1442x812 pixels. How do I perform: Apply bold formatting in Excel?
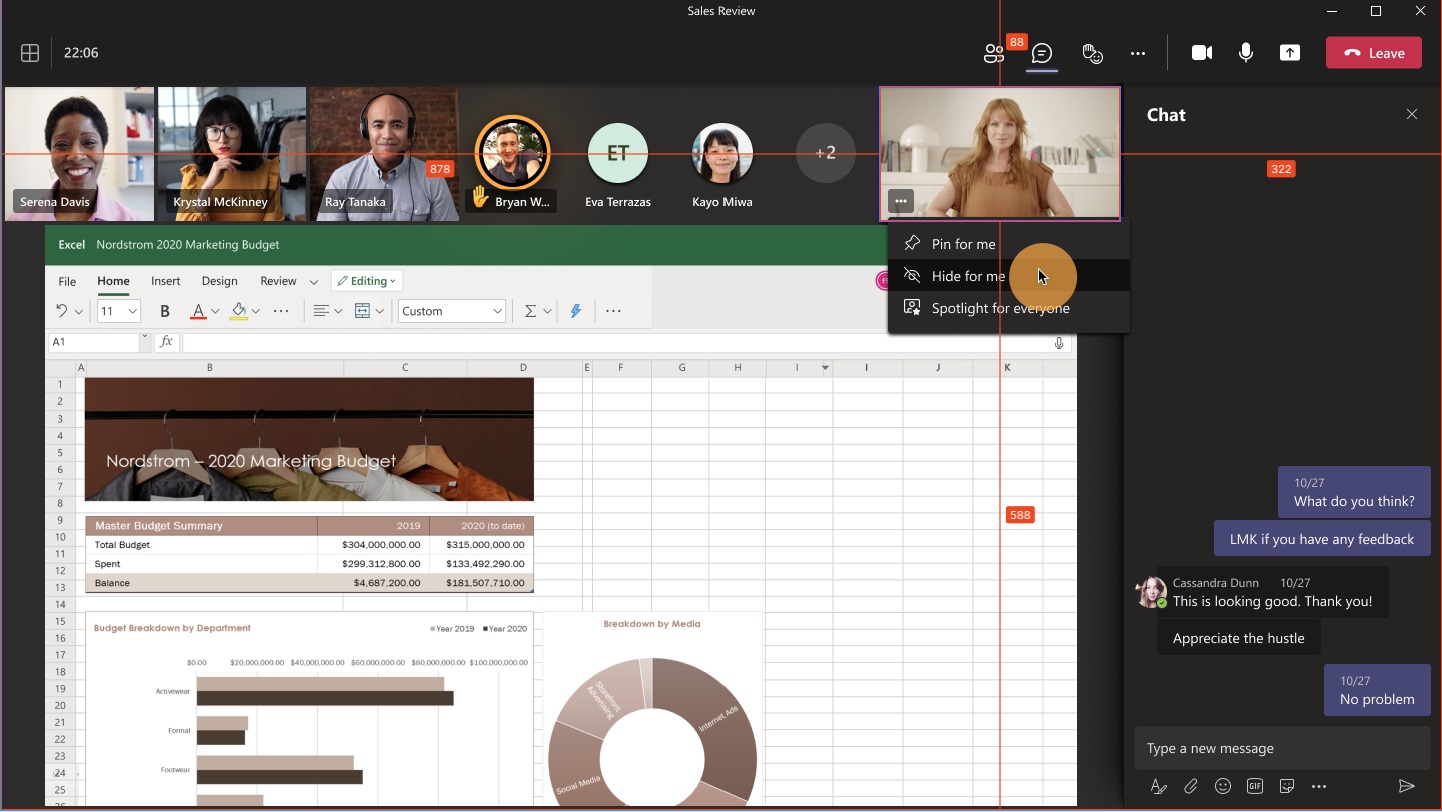point(164,311)
